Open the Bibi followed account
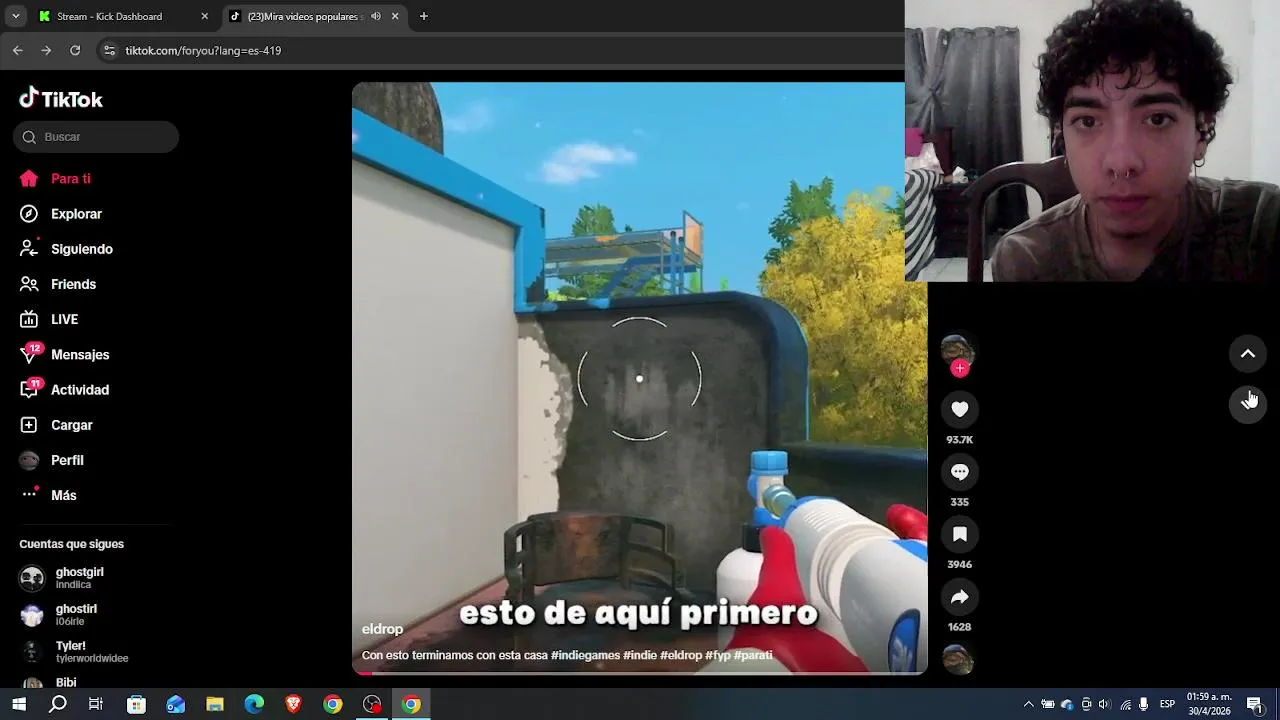The width and height of the screenshot is (1280, 720). [x=48, y=683]
